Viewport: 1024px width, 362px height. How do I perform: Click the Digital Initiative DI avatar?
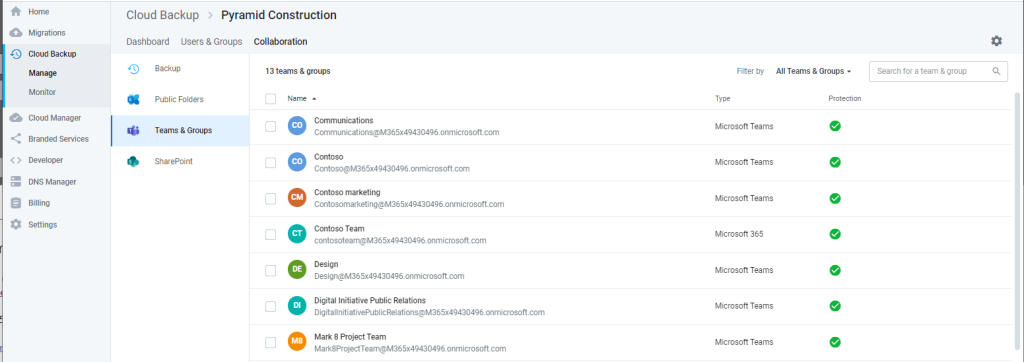pyautogui.click(x=297, y=306)
